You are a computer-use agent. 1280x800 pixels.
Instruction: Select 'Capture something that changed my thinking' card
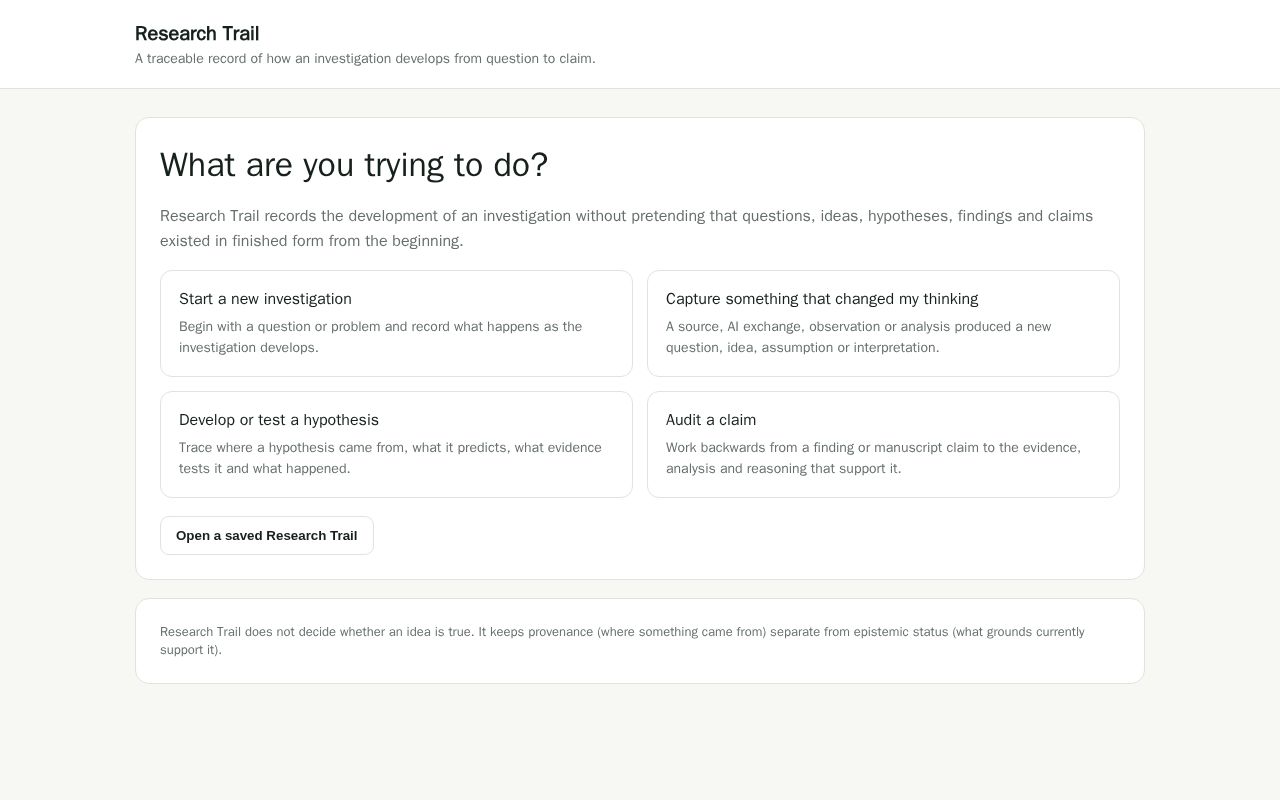pyautogui.click(x=883, y=323)
